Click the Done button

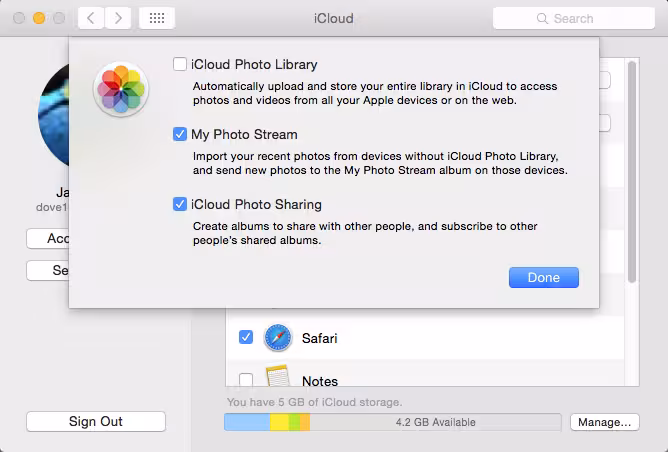point(544,277)
